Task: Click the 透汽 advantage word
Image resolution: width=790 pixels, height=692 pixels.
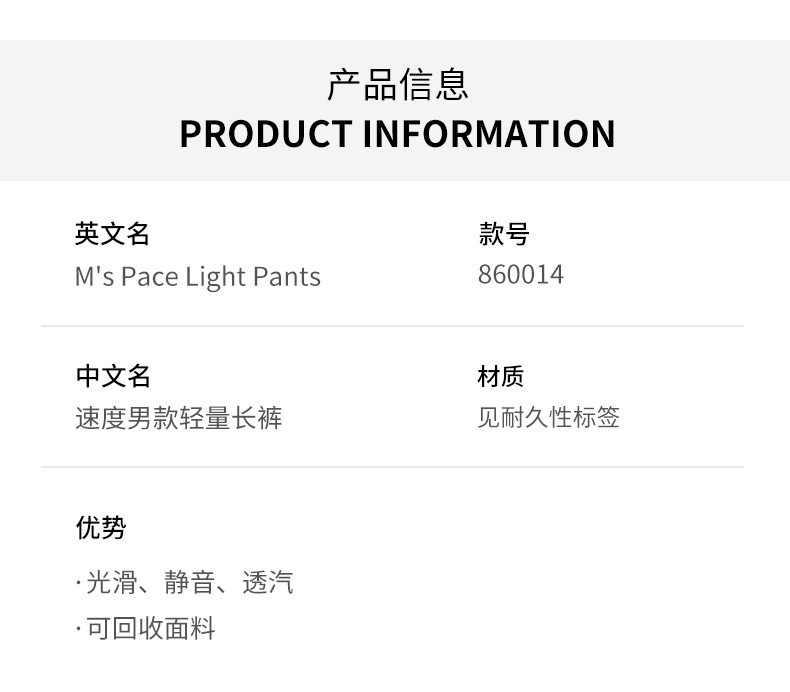Action: (268, 582)
